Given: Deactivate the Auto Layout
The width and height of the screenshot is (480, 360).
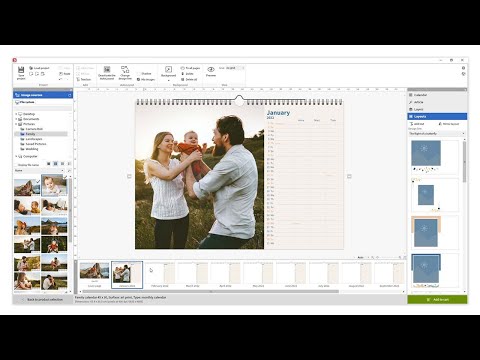Looking at the screenshot, I should point(107,73).
